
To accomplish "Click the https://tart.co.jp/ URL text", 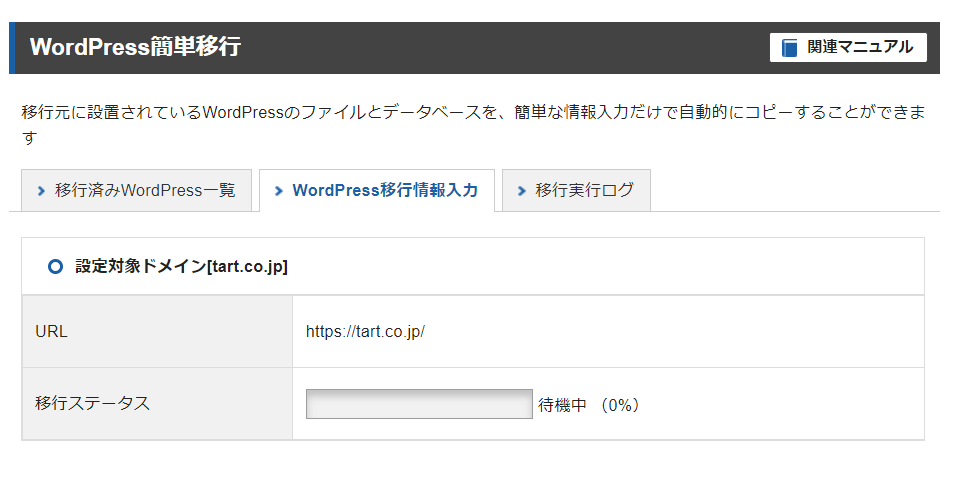I will (x=365, y=331).
